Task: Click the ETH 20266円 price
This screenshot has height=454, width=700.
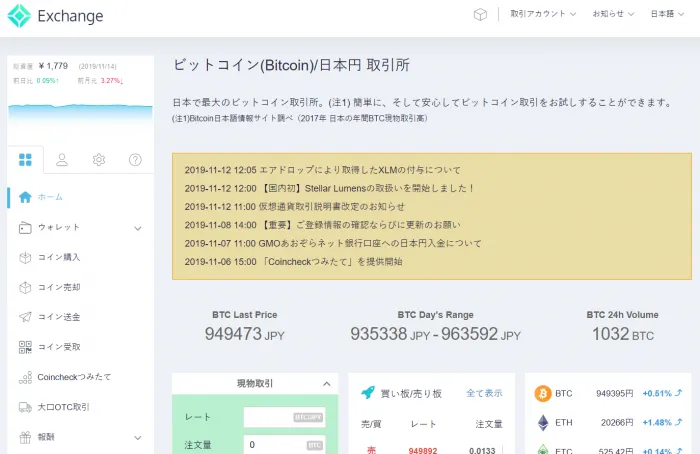Action: (x=617, y=422)
